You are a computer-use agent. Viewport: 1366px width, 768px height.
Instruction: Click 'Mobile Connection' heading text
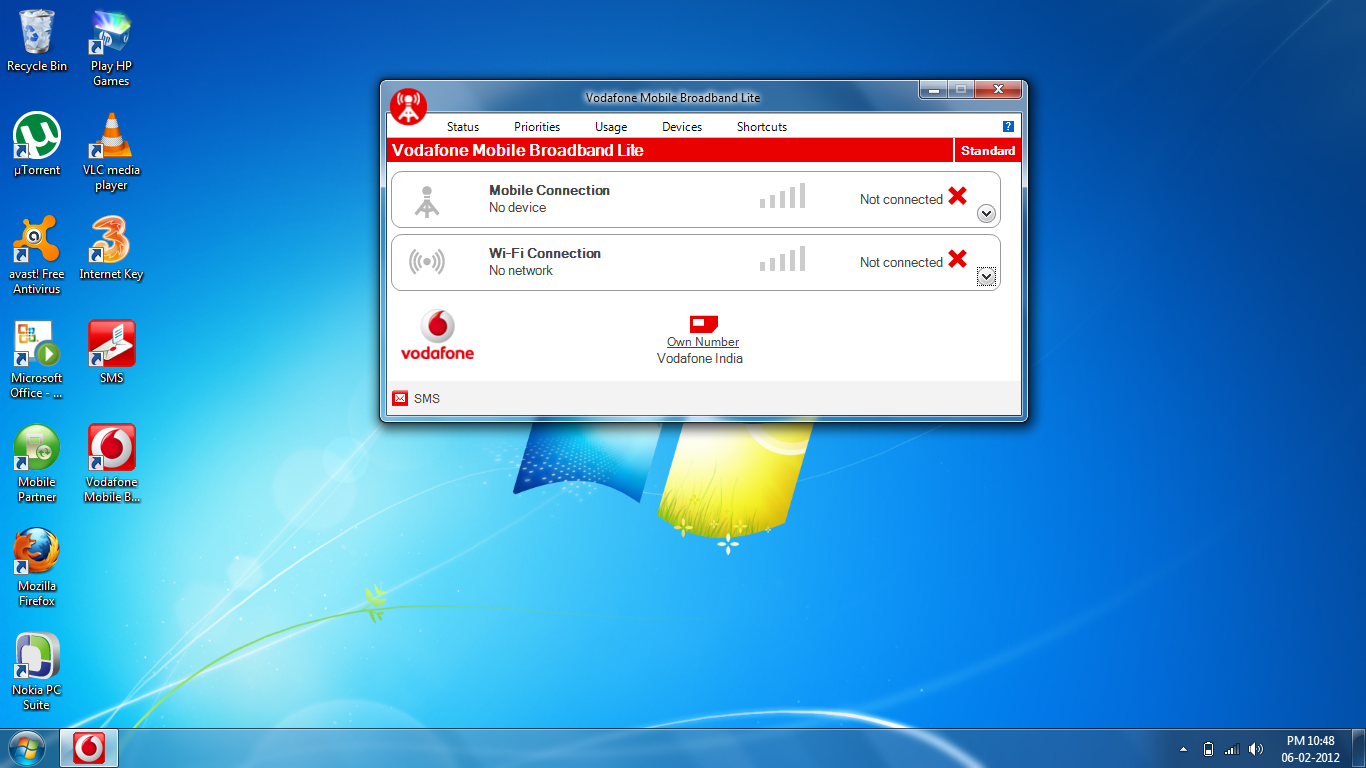pyautogui.click(x=549, y=190)
